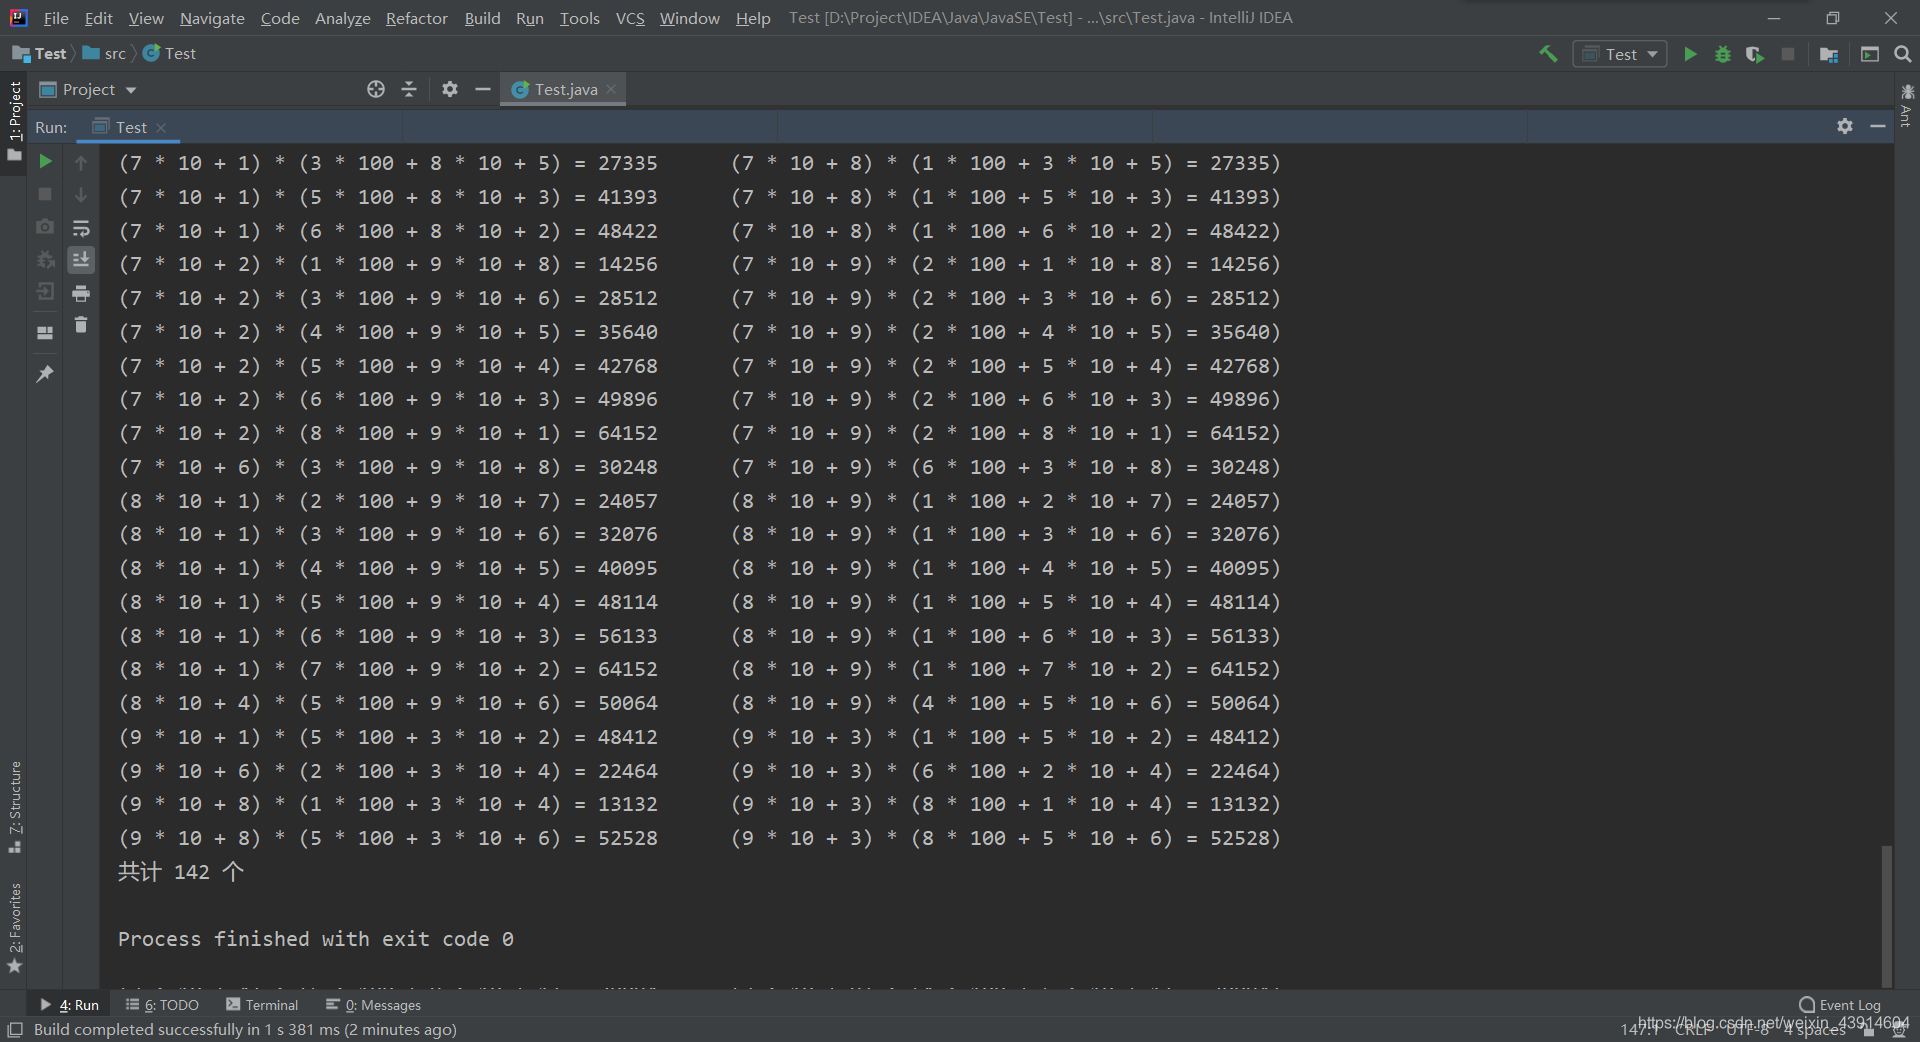1920x1042 pixels.
Task: Click the greyed Stop icon in main toolbar
Action: [x=1788, y=54]
